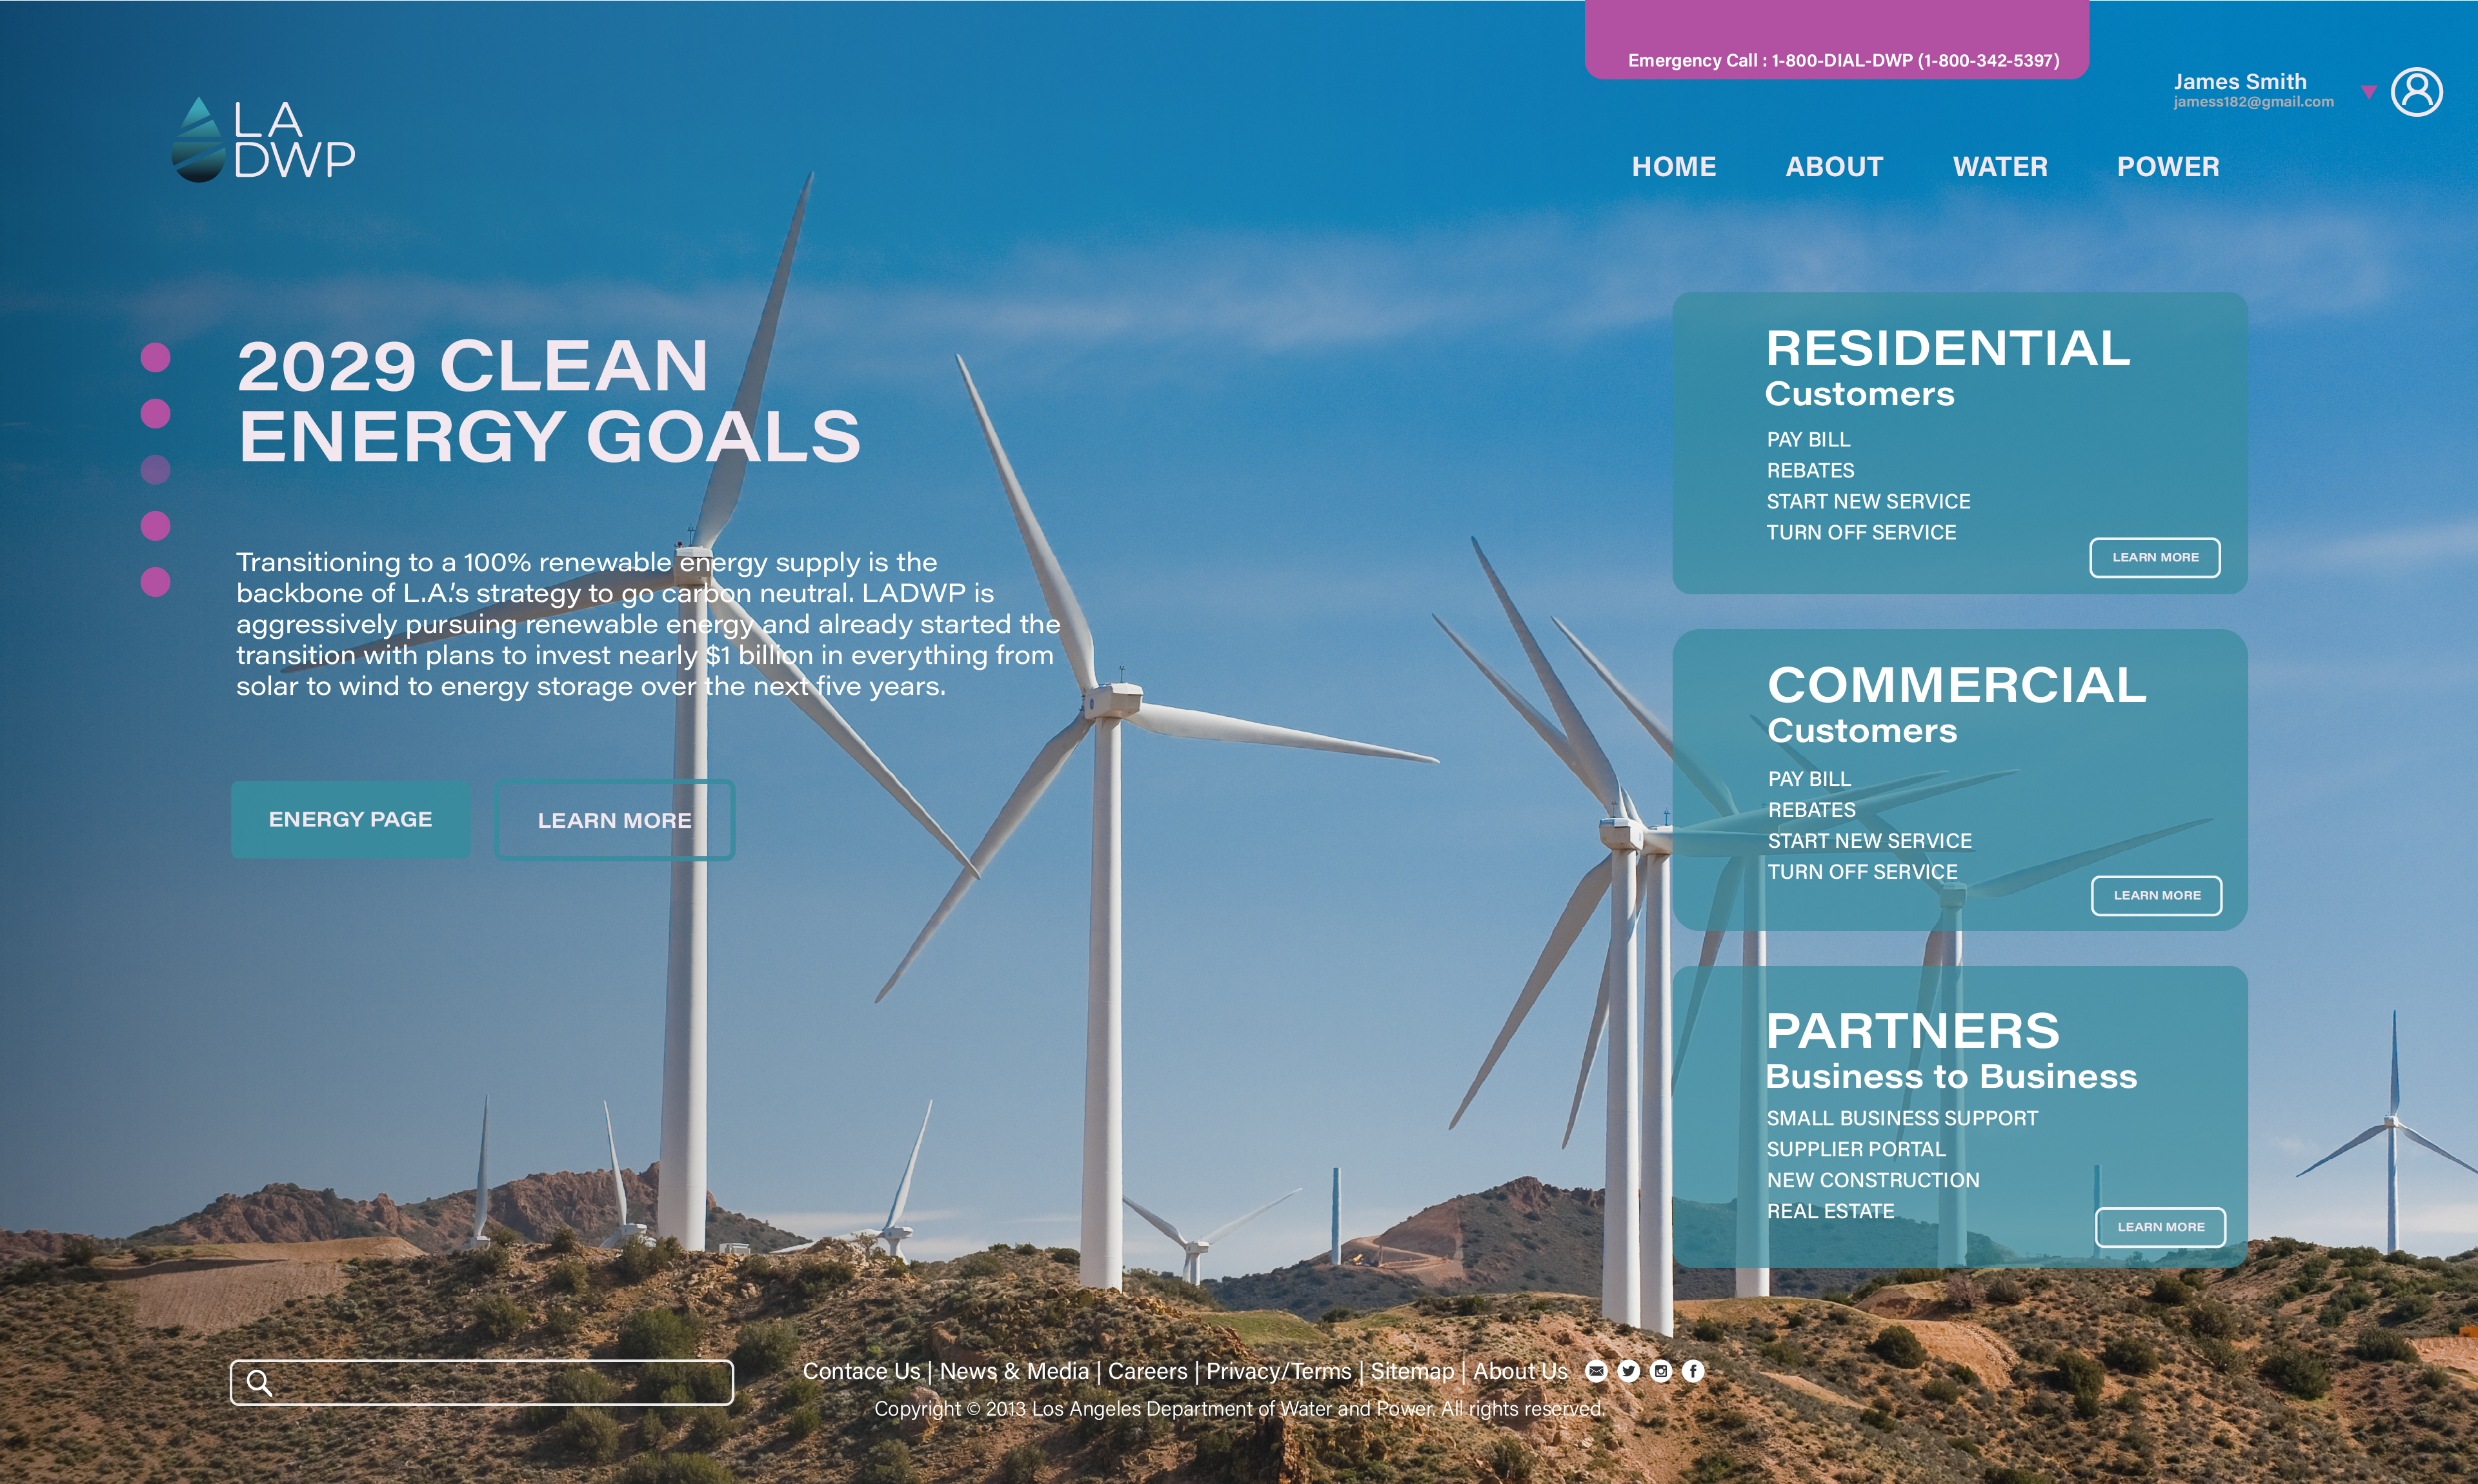The height and width of the screenshot is (1484, 2478).
Task: Click NEW CONSTRUCTION under Partners
Action: point(1873,1180)
